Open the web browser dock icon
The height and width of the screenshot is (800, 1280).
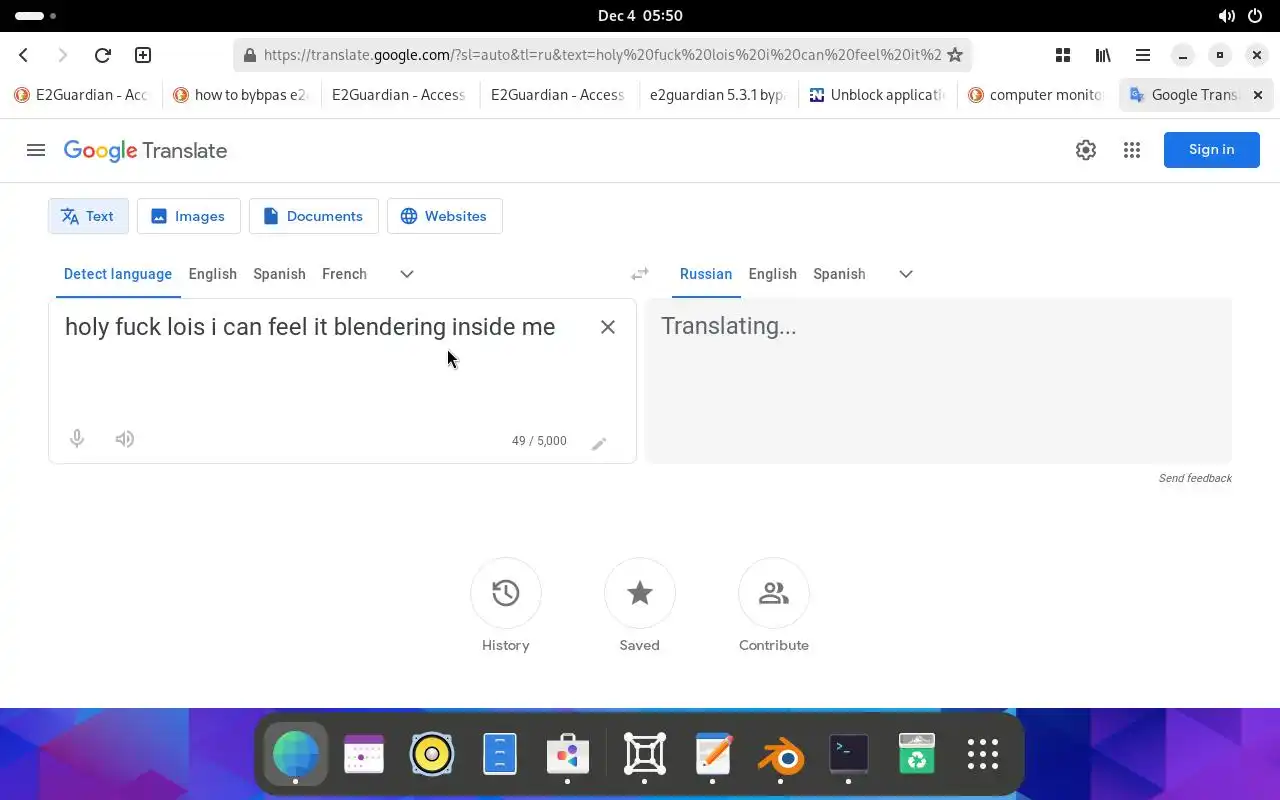click(x=296, y=754)
